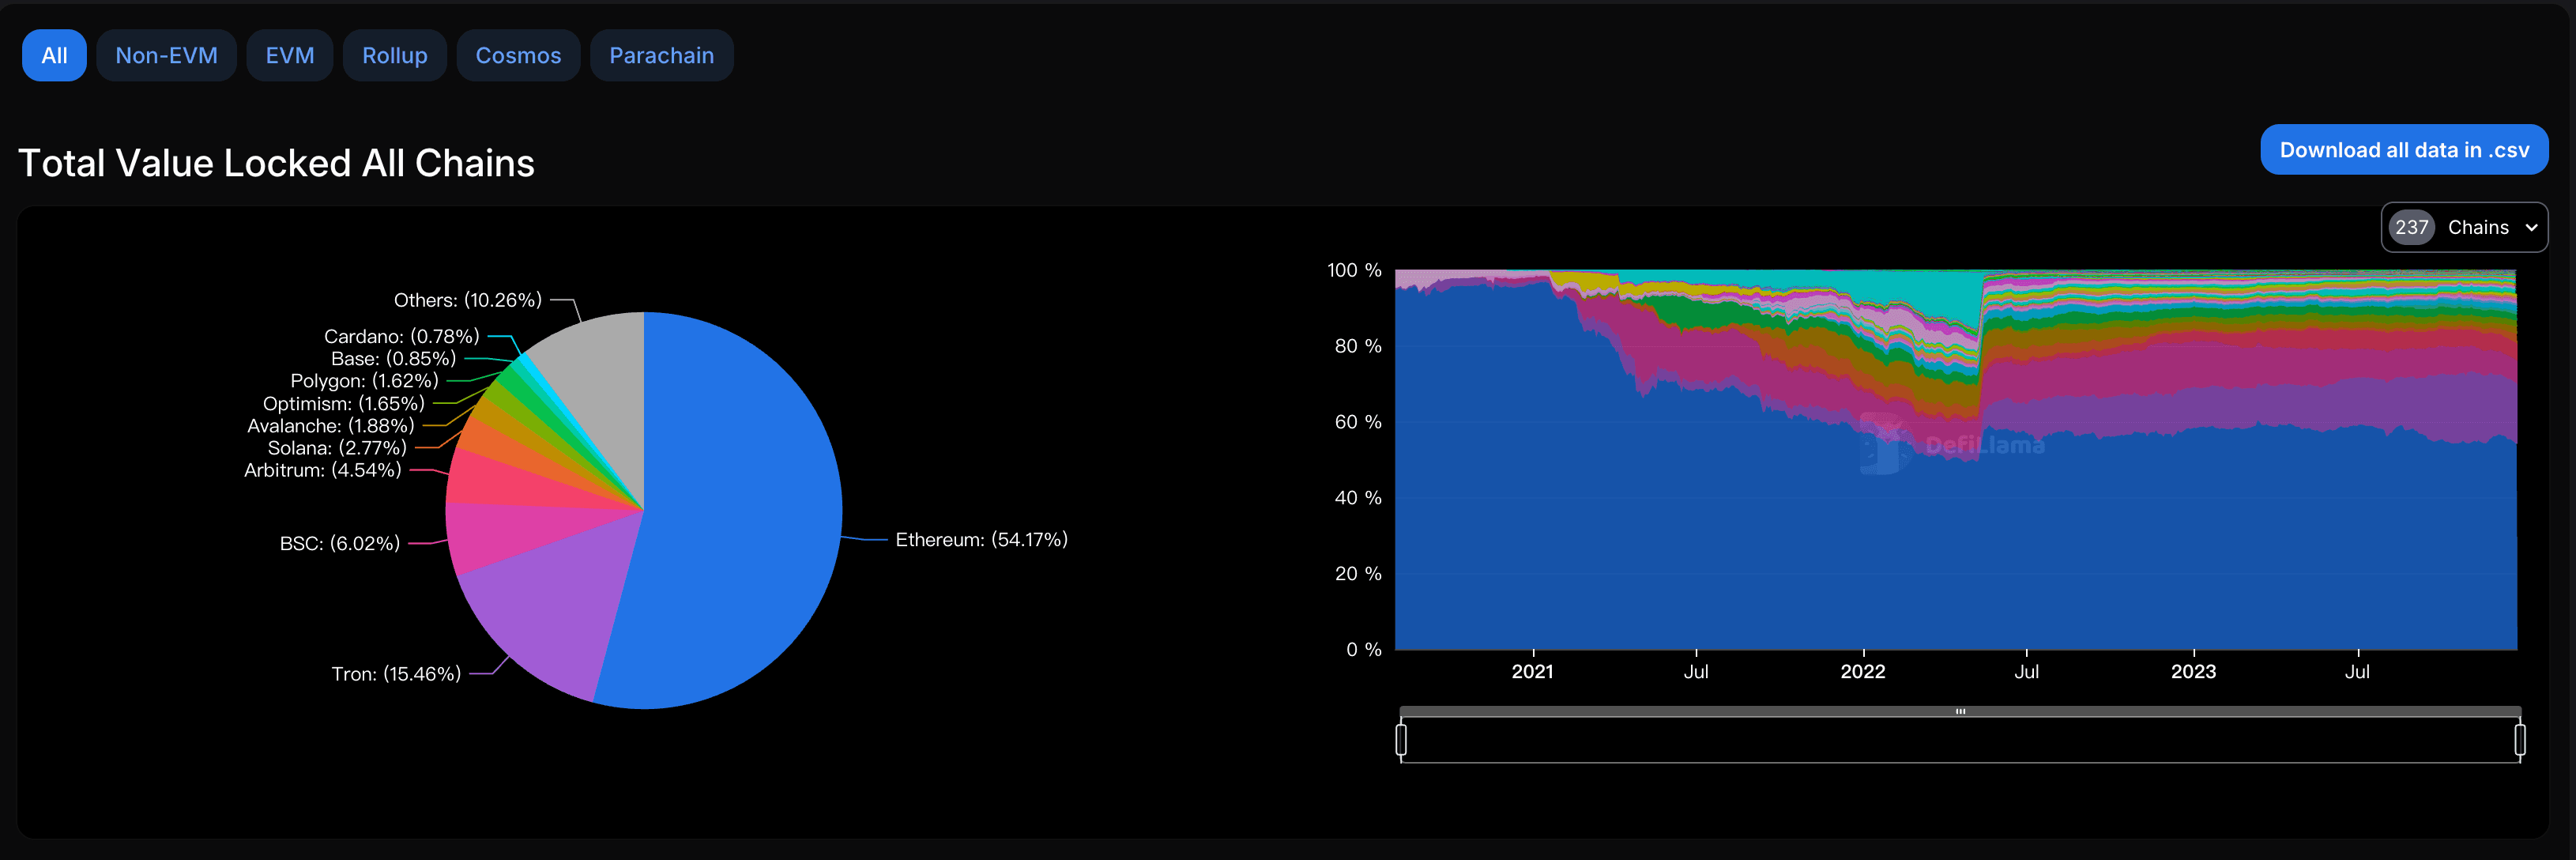
Task: Click the 'Solana: (2.77%)' label
Action: point(337,448)
